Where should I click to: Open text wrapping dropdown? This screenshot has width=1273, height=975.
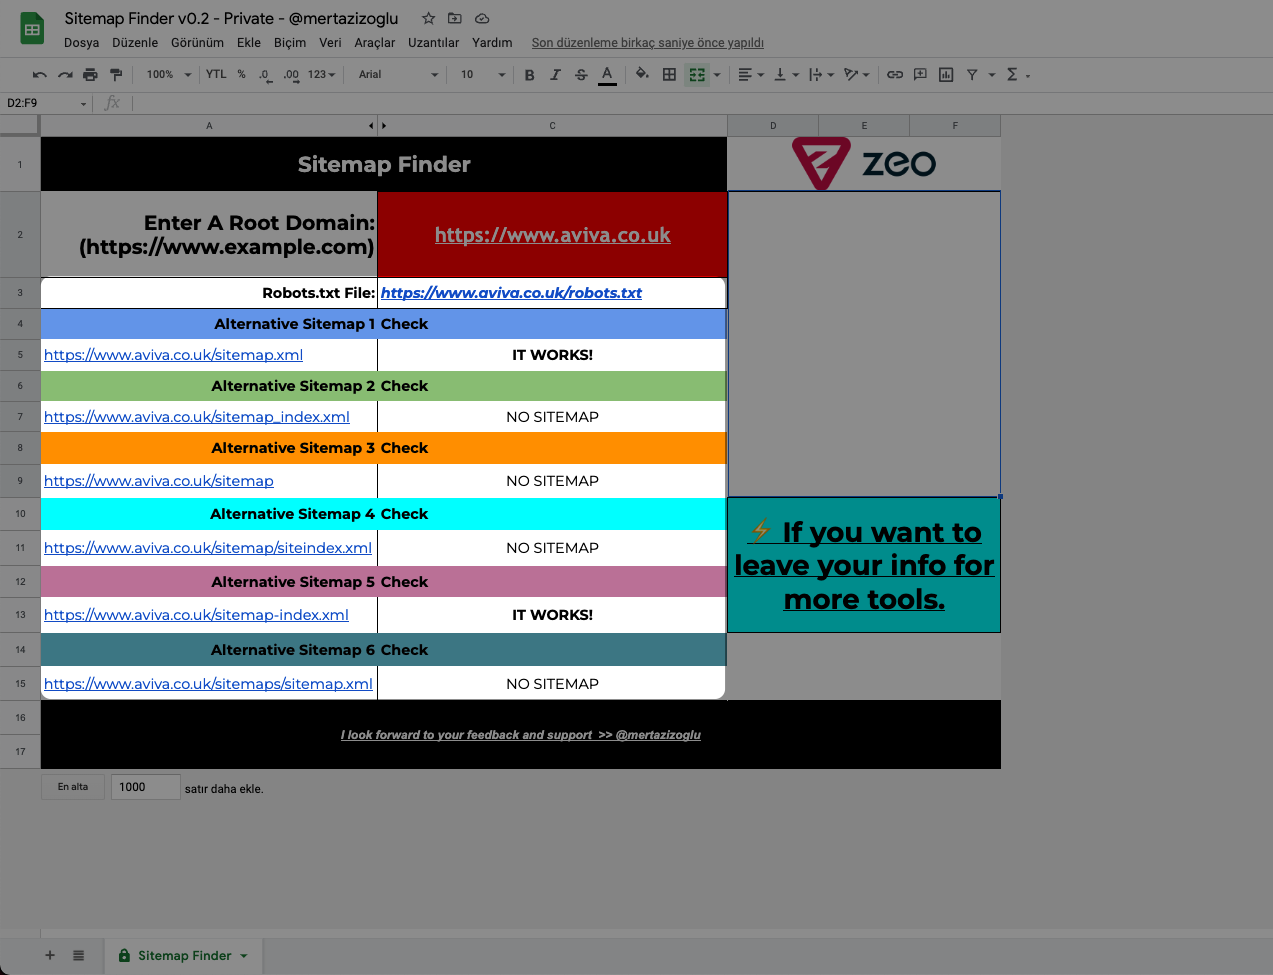point(821,75)
